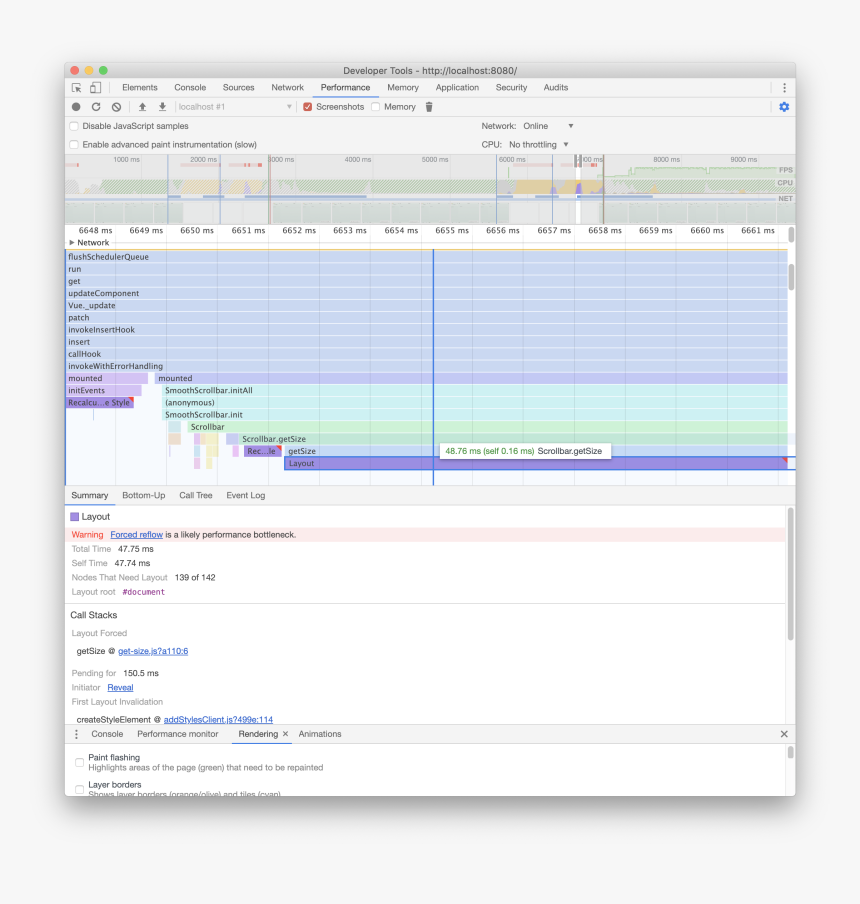
Task: Select the invokeWithErrorHandling flame bar
Action: point(427,366)
